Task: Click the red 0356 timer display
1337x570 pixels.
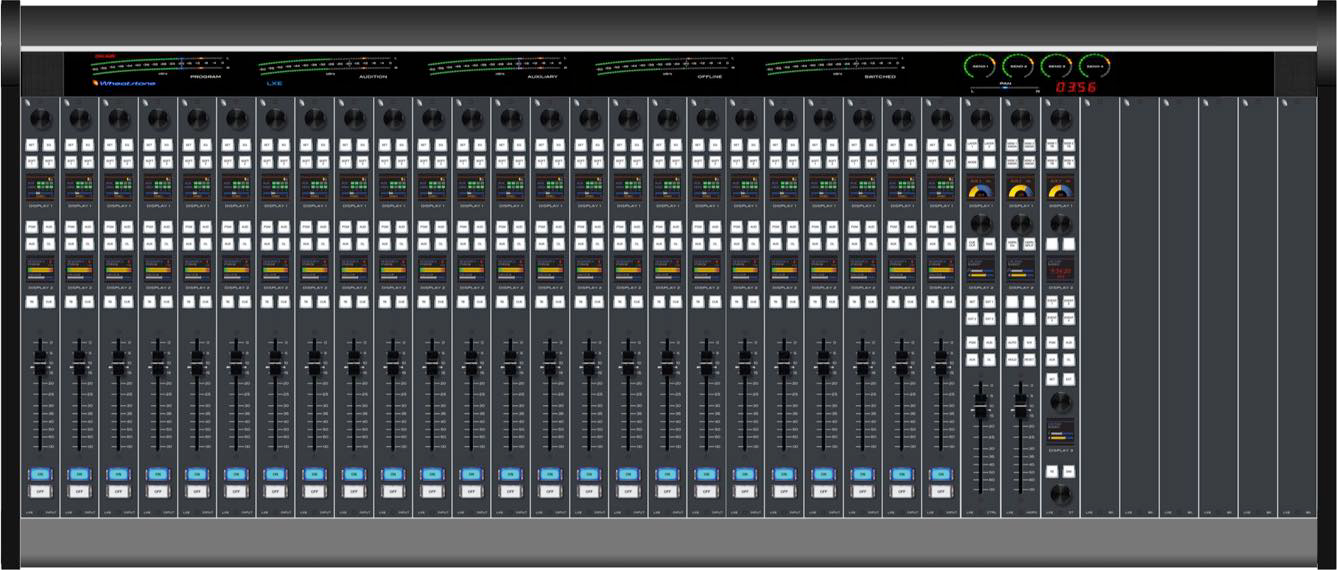Action: click(1076, 87)
